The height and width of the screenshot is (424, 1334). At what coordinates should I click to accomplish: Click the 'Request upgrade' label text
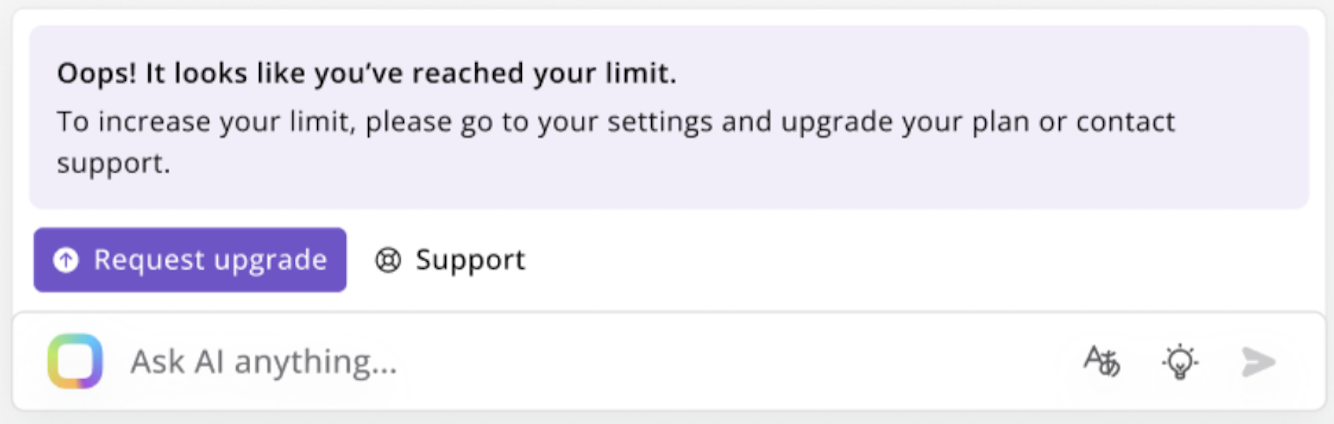tap(210, 260)
